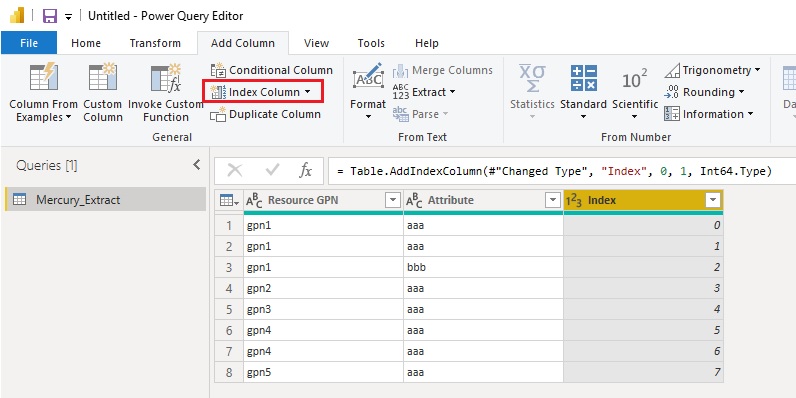Open Resource GPN filter dropdown
Viewport: 796px width, 398px height.
[x=393, y=201]
